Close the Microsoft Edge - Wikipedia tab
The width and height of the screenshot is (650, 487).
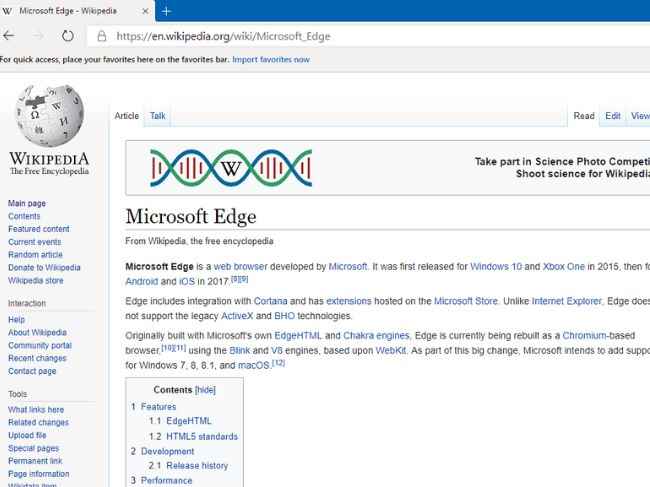[x=145, y=11]
